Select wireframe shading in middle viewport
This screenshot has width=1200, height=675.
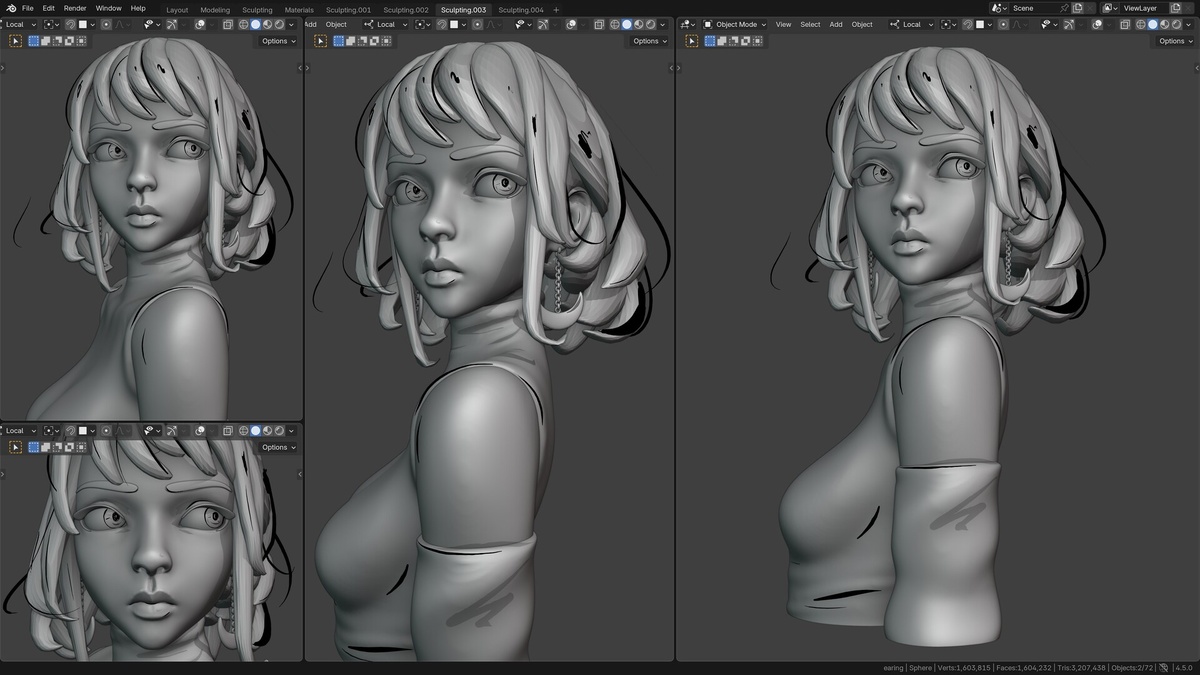614,24
